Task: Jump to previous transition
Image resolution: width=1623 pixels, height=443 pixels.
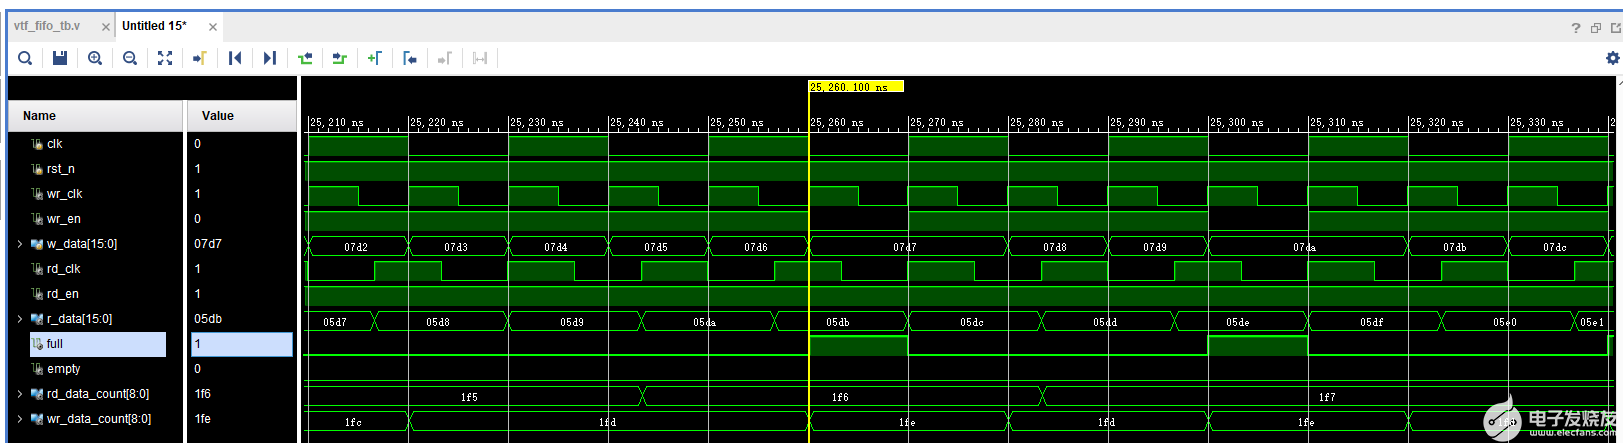Action: (x=305, y=58)
